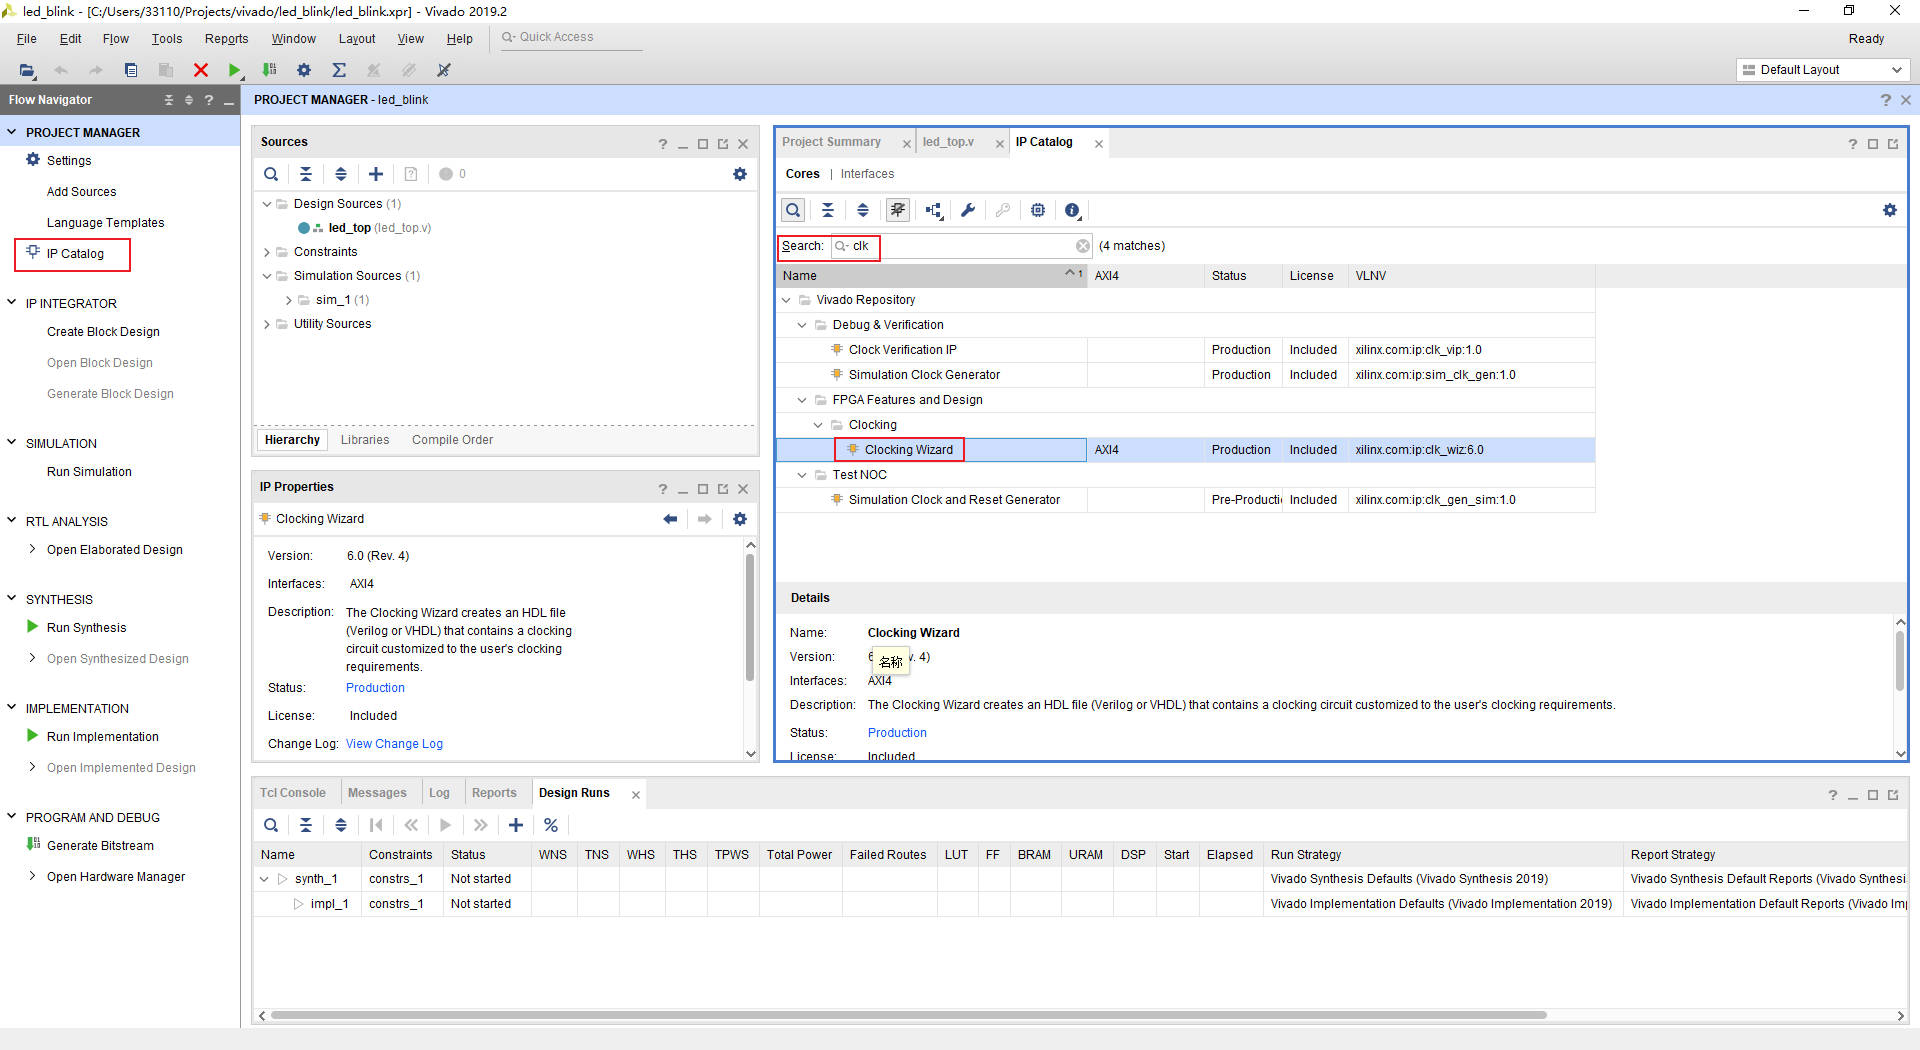Expand all in the Sources panel
1920x1050 pixels.
(341, 174)
